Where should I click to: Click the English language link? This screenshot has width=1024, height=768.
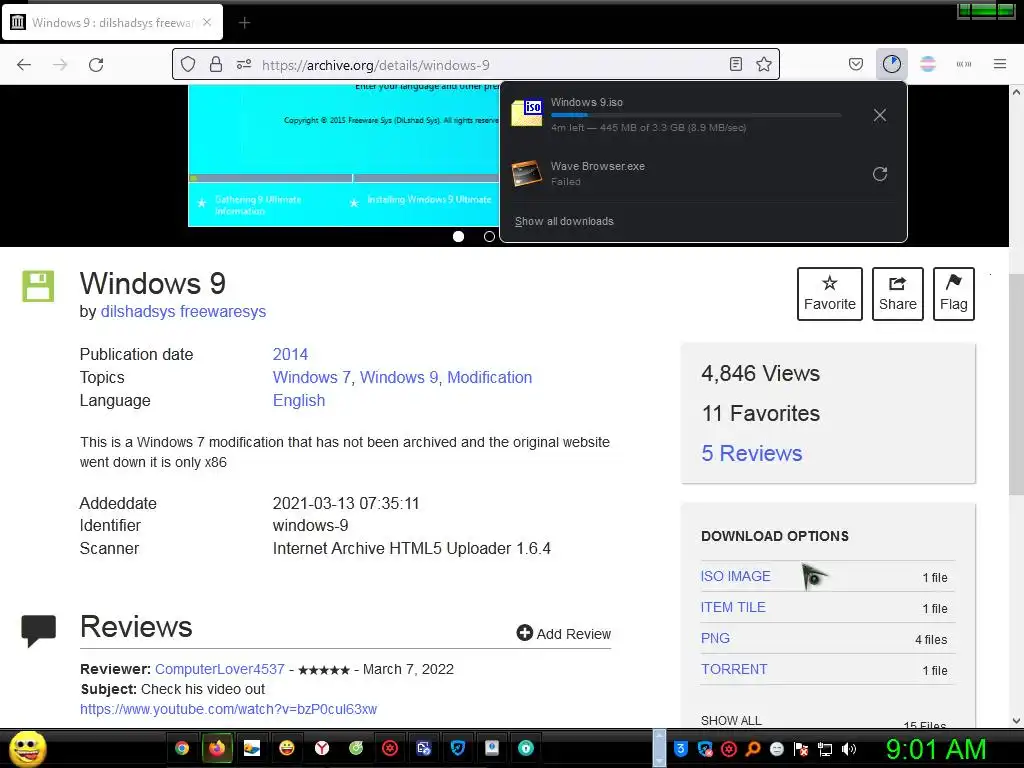(299, 400)
